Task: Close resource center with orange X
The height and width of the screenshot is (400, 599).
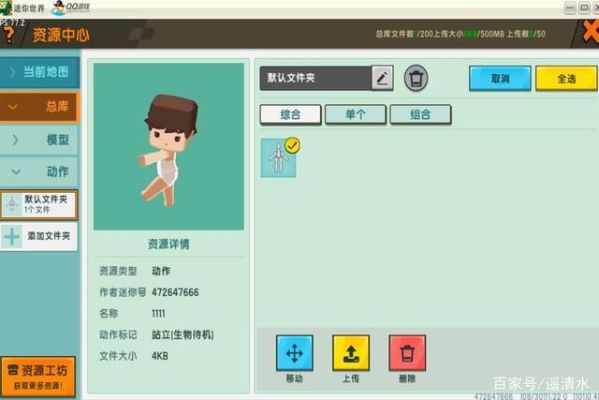Action: [x=590, y=31]
